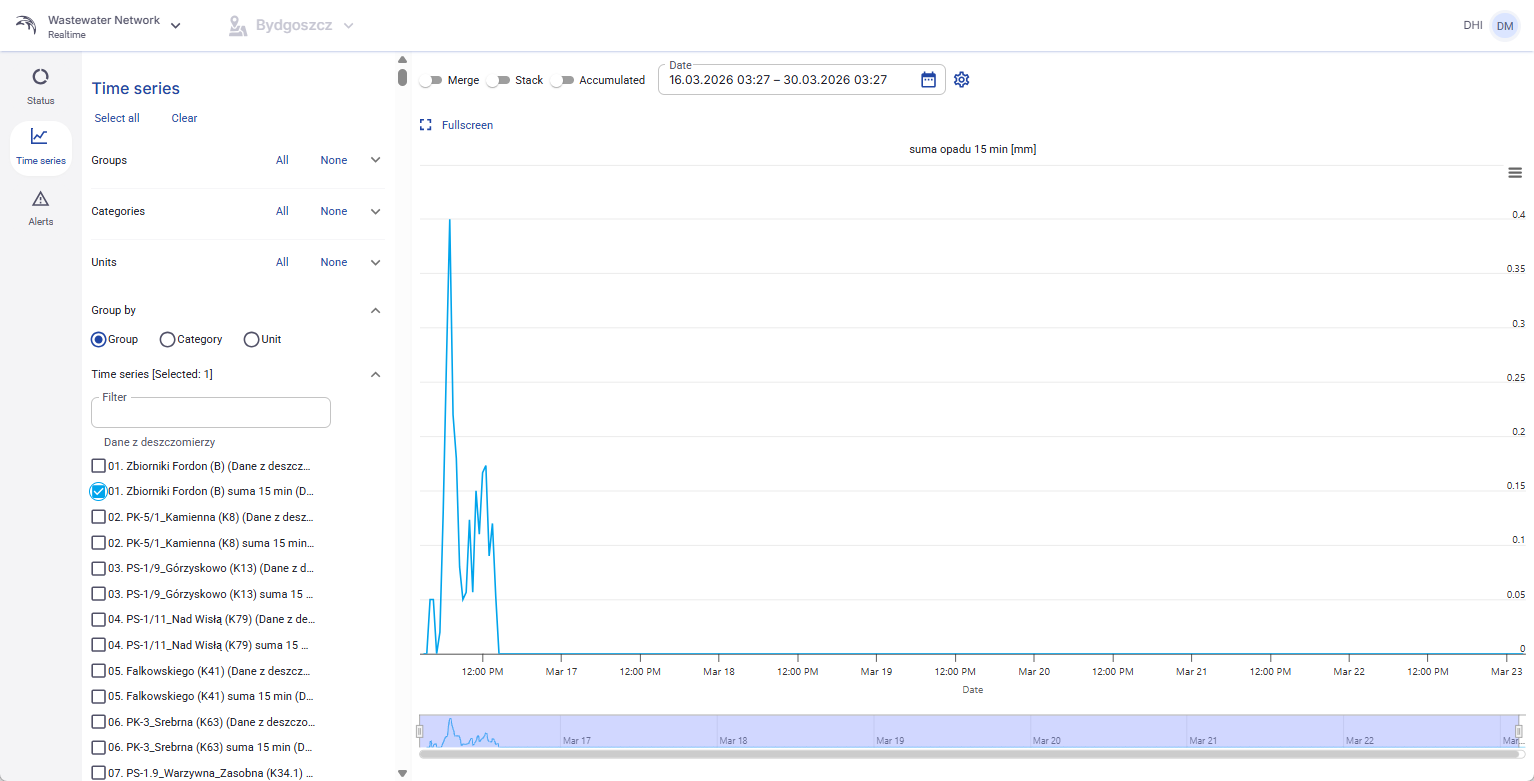This screenshot has height=781, width=1534.
Task: Check 06. PK-3_Srebrna (K63) suma 15 min box
Action: [98, 747]
